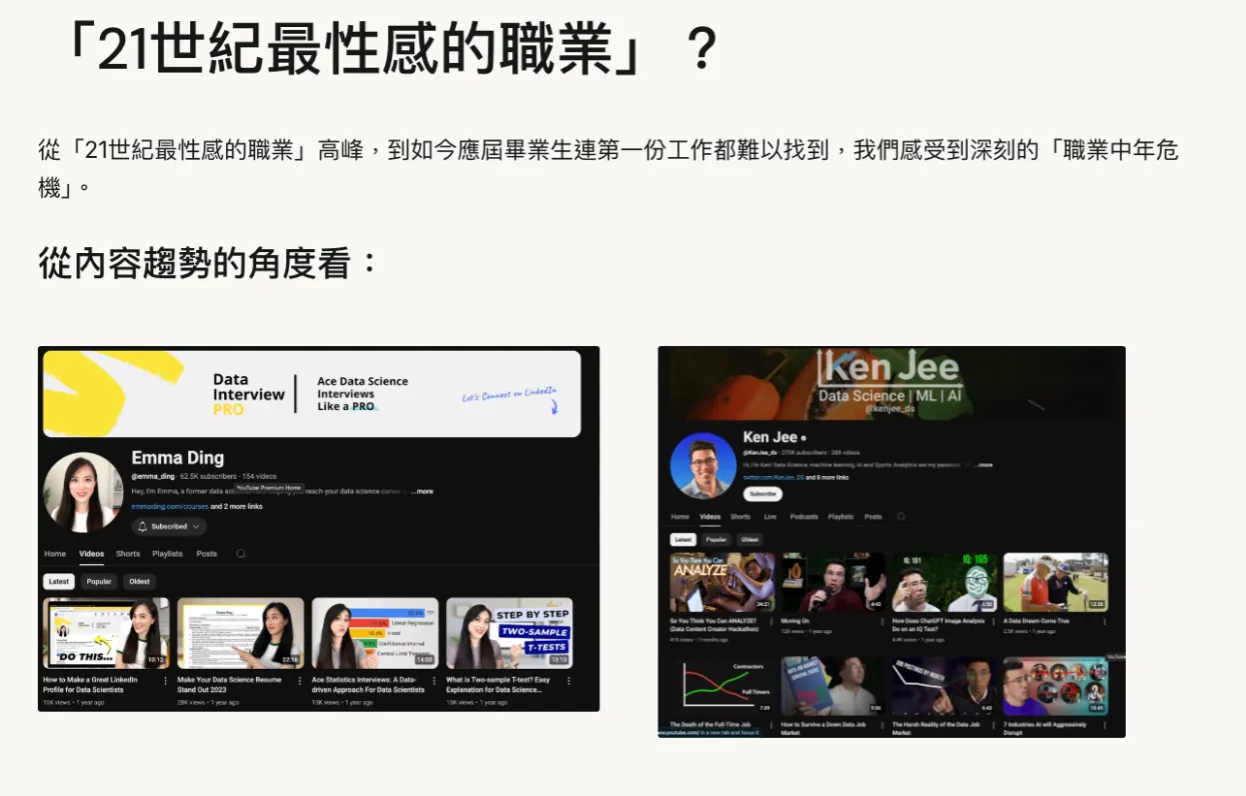Click 'The Harsh Reality of the Data Job Market' title
The width and height of the screenshot is (1246, 796).
point(934,729)
